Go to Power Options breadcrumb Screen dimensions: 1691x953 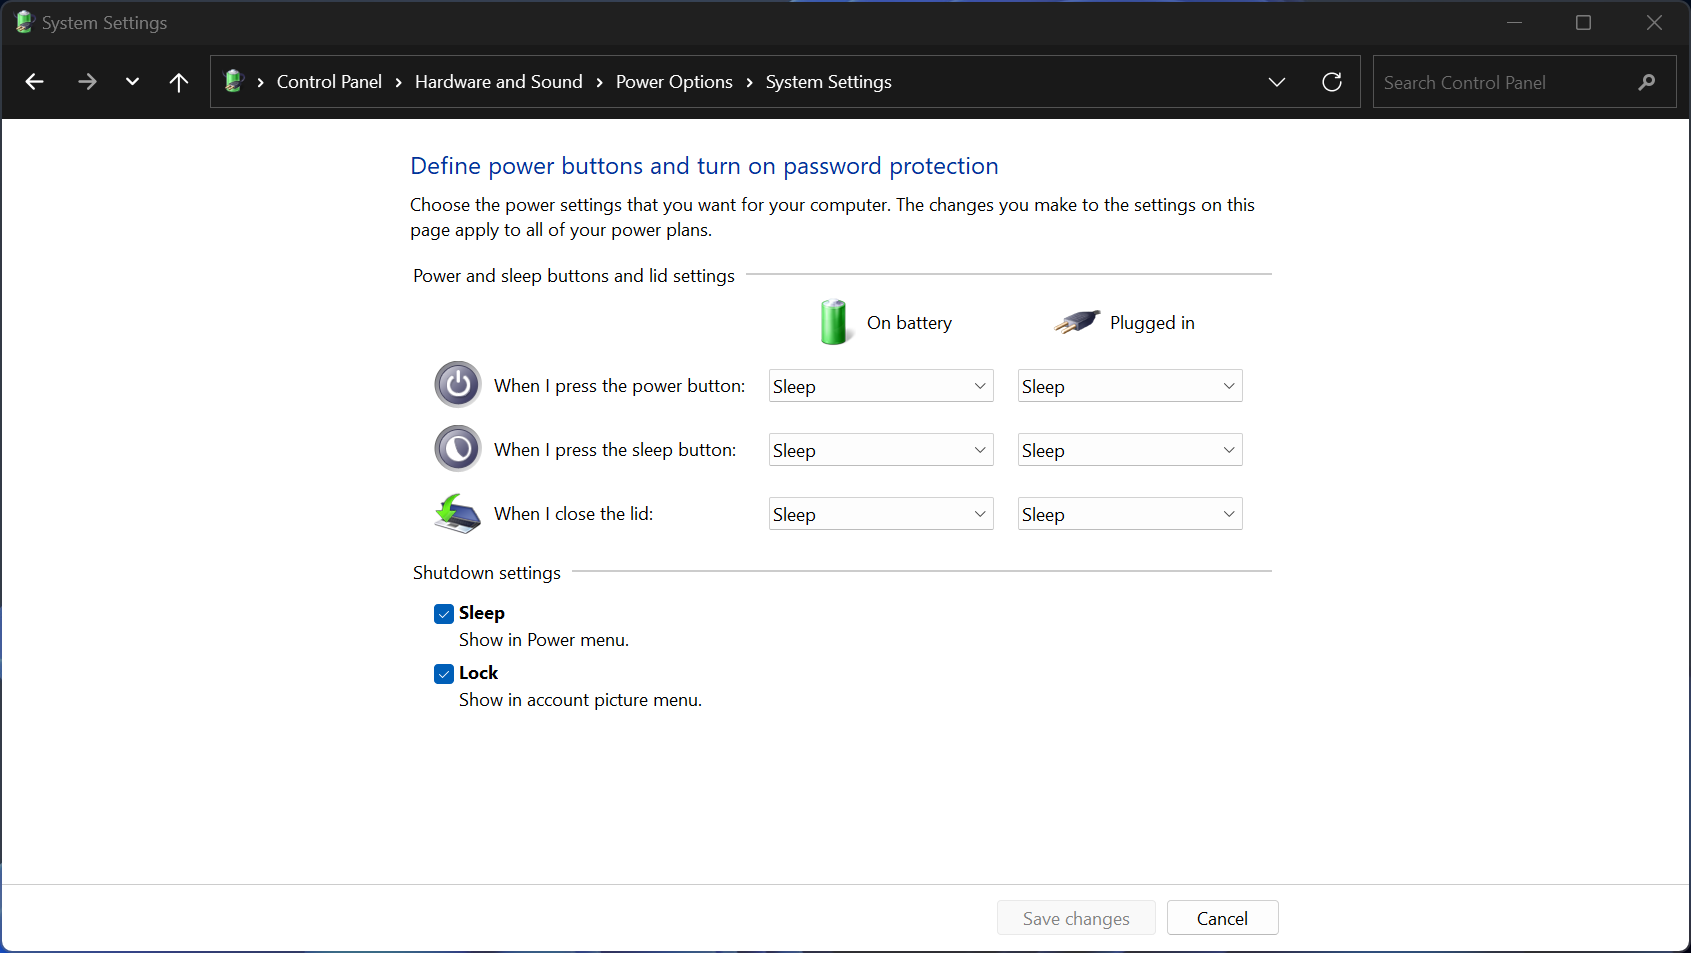674,82
